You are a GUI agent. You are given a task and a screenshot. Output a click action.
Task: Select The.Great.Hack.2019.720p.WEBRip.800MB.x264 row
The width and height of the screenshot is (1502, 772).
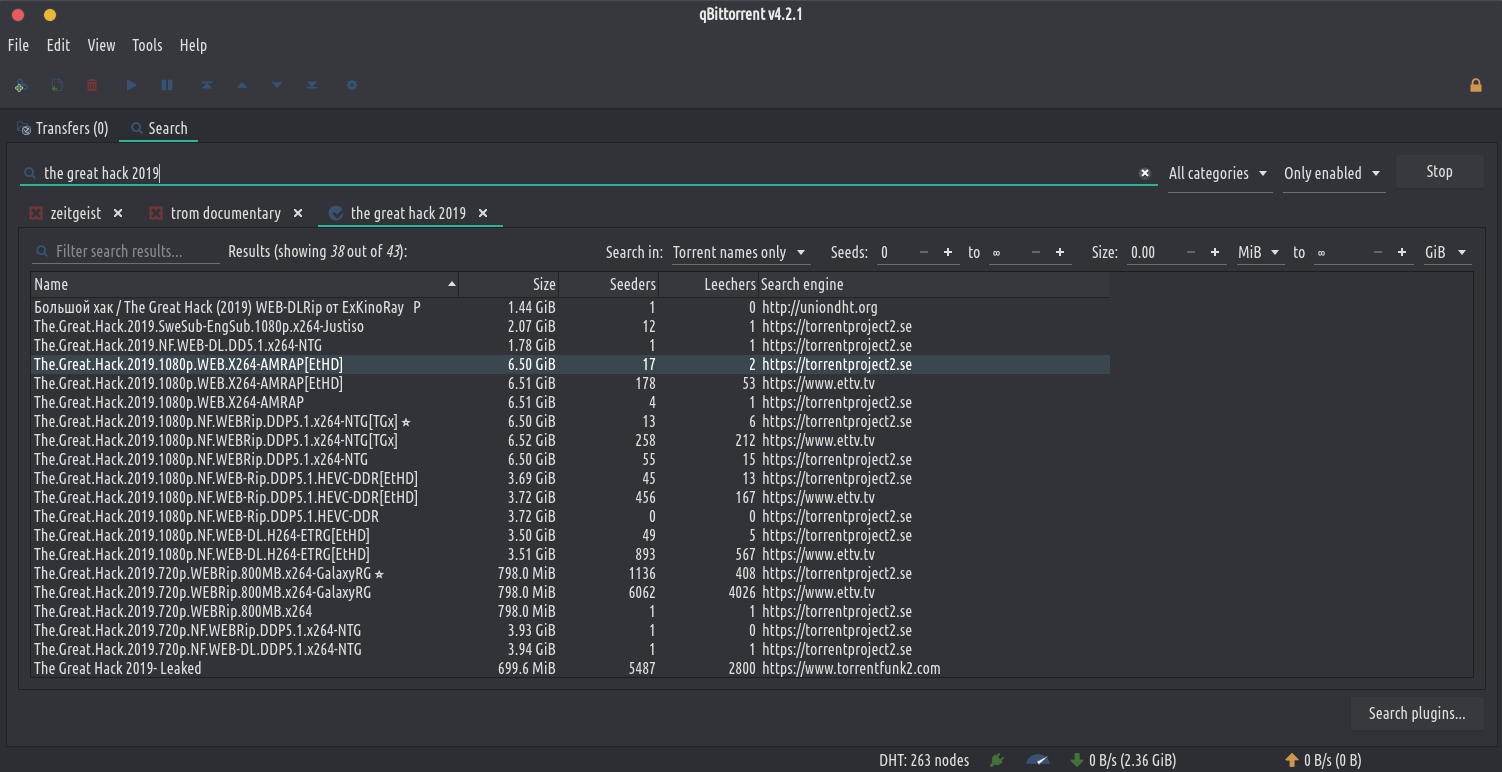coord(570,612)
